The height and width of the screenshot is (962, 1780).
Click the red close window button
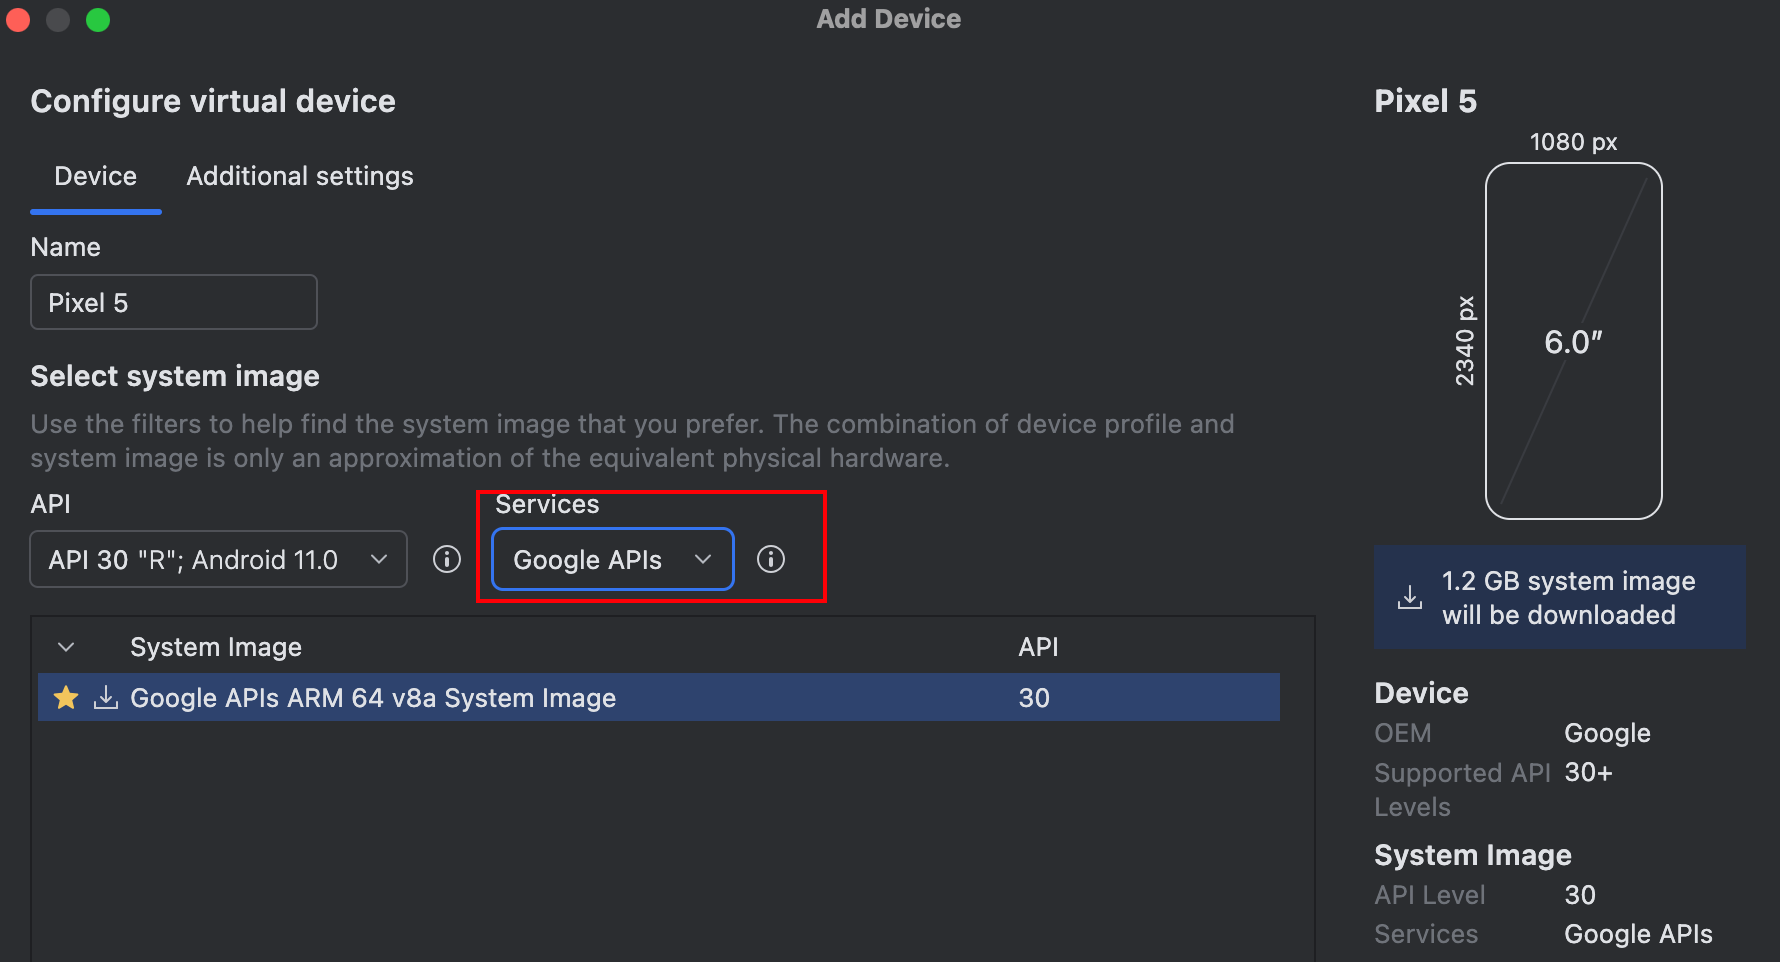tap(17, 19)
